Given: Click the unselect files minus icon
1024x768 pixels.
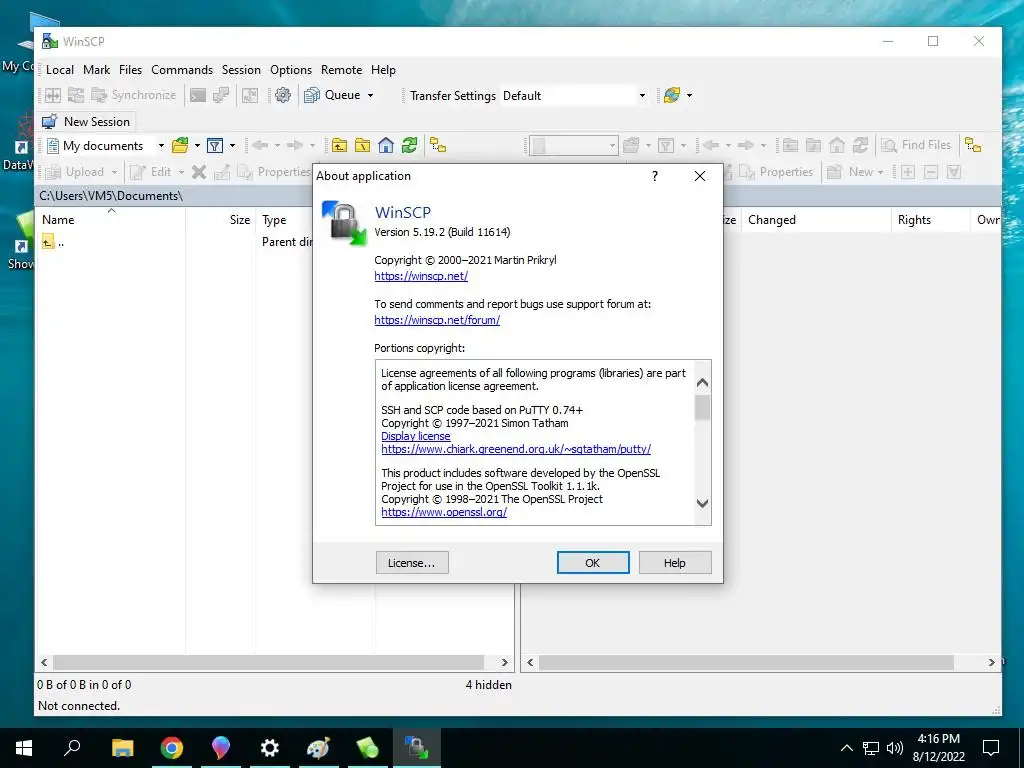Looking at the screenshot, I should click(x=931, y=172).
